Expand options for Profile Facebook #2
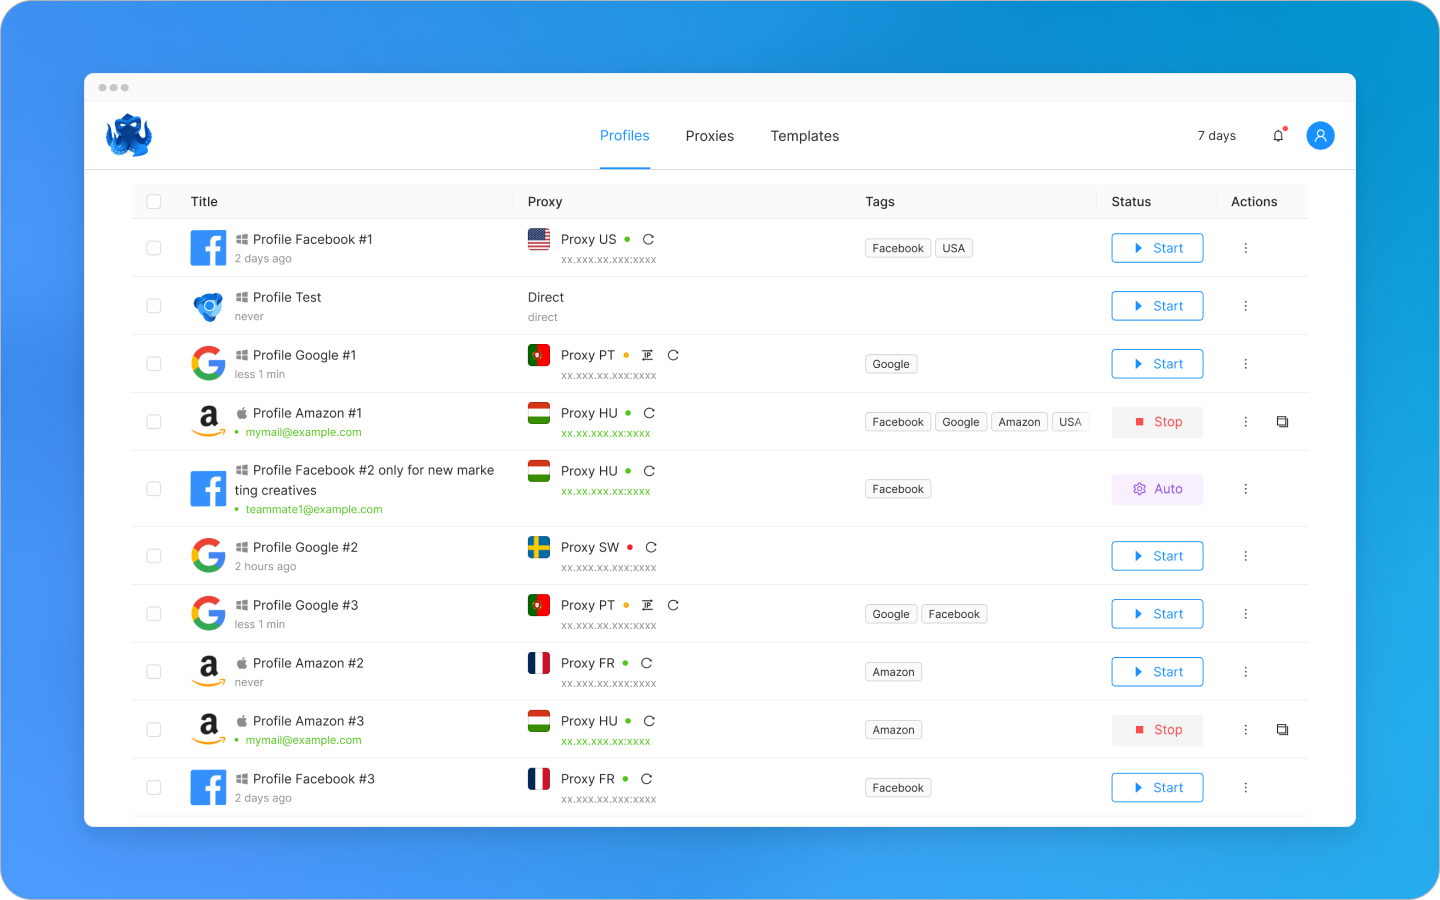Screen dimensions: 1440x900 pyautogui.click(x=1246, y=489)
